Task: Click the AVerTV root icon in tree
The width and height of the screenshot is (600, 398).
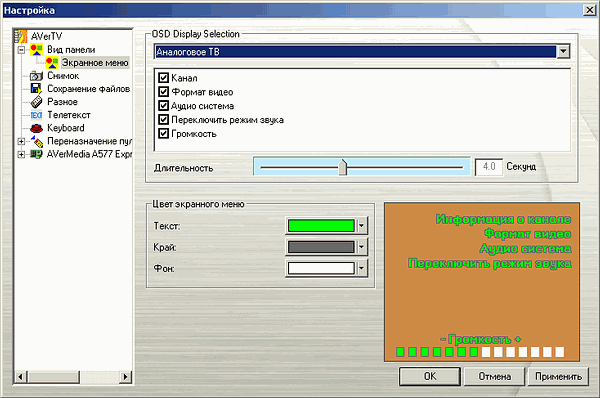Action: (x=21, y=36)
